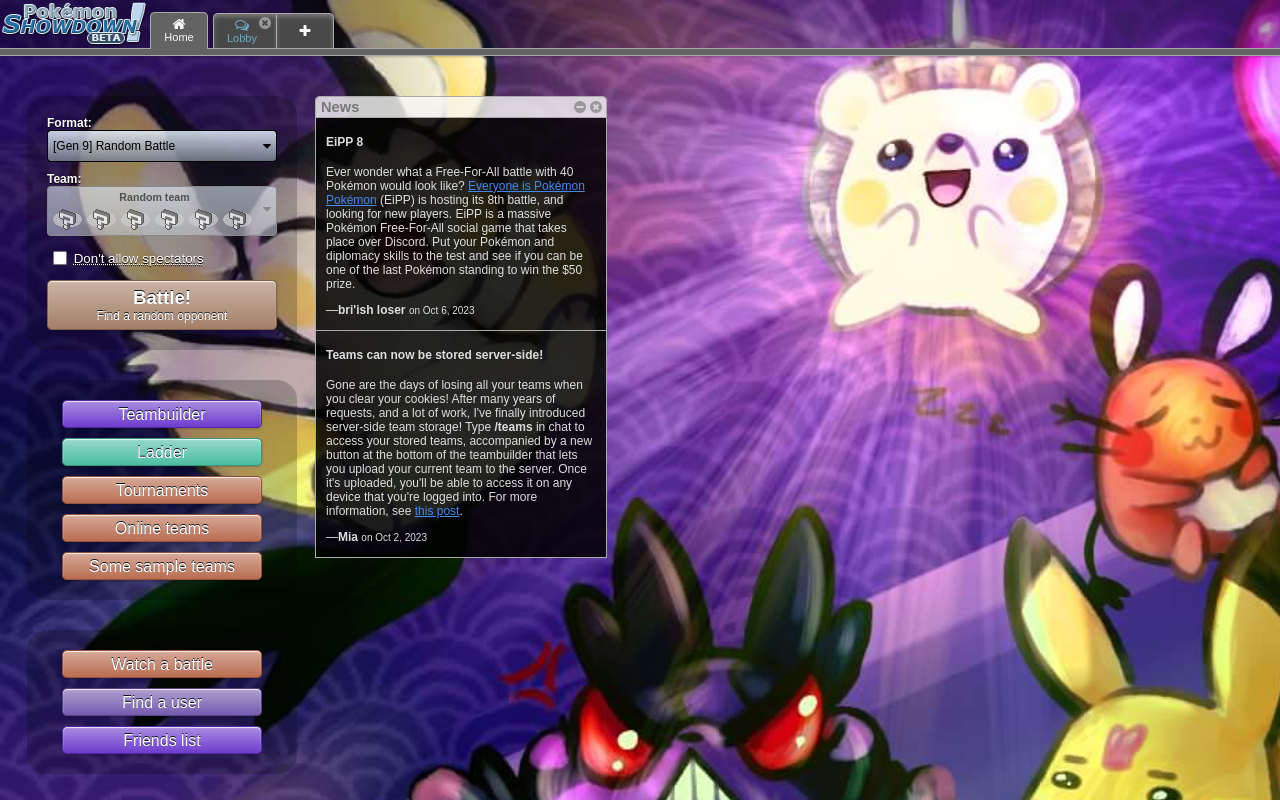Open the Teambuilder

point(162,415)
